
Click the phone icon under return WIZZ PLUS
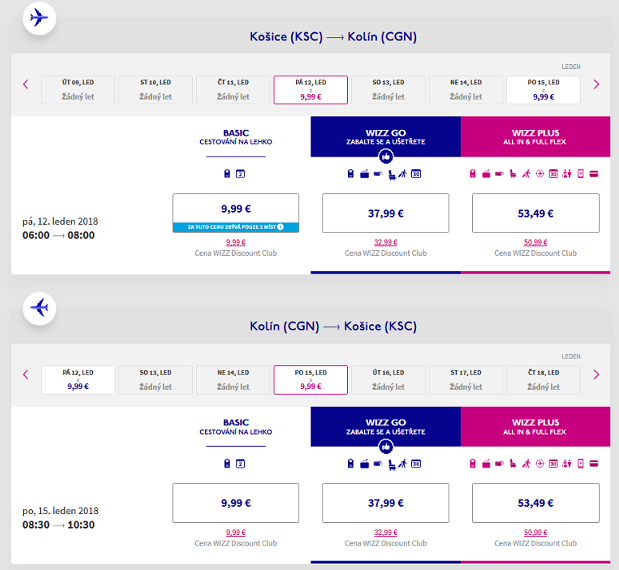click(580, 464)
